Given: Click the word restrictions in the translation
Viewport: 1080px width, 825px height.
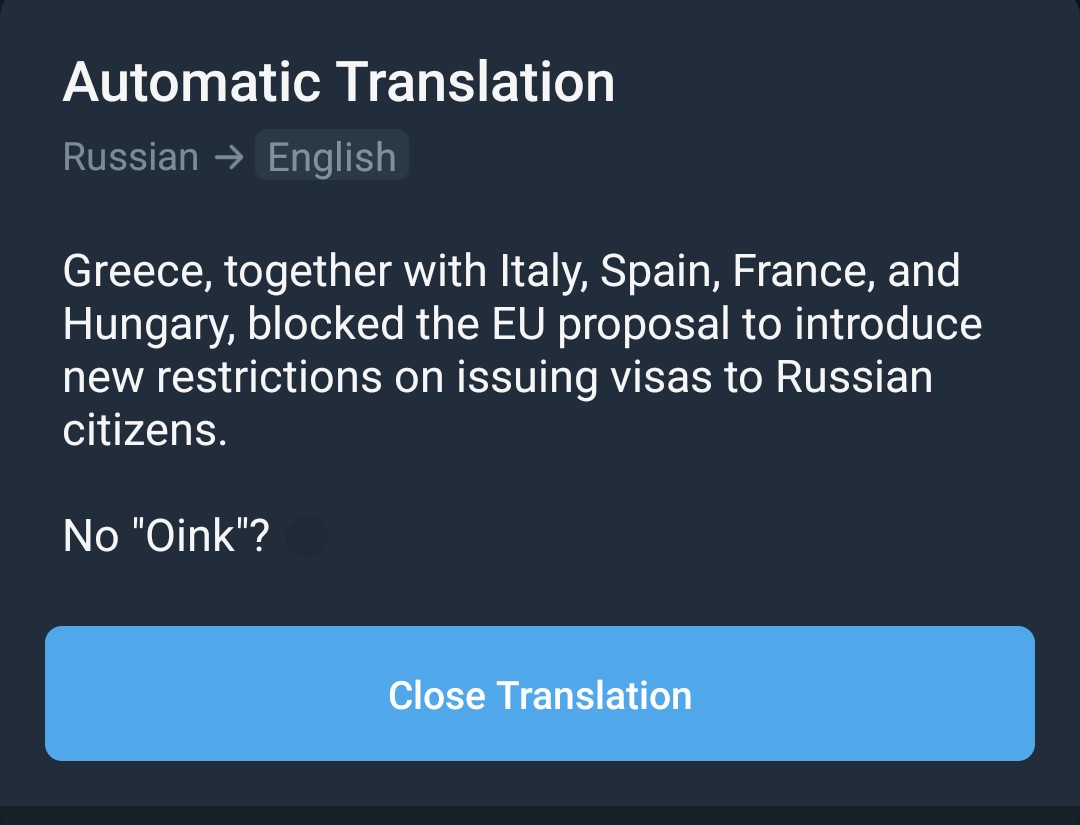Looking at the screenshot, I should point(269,377).
